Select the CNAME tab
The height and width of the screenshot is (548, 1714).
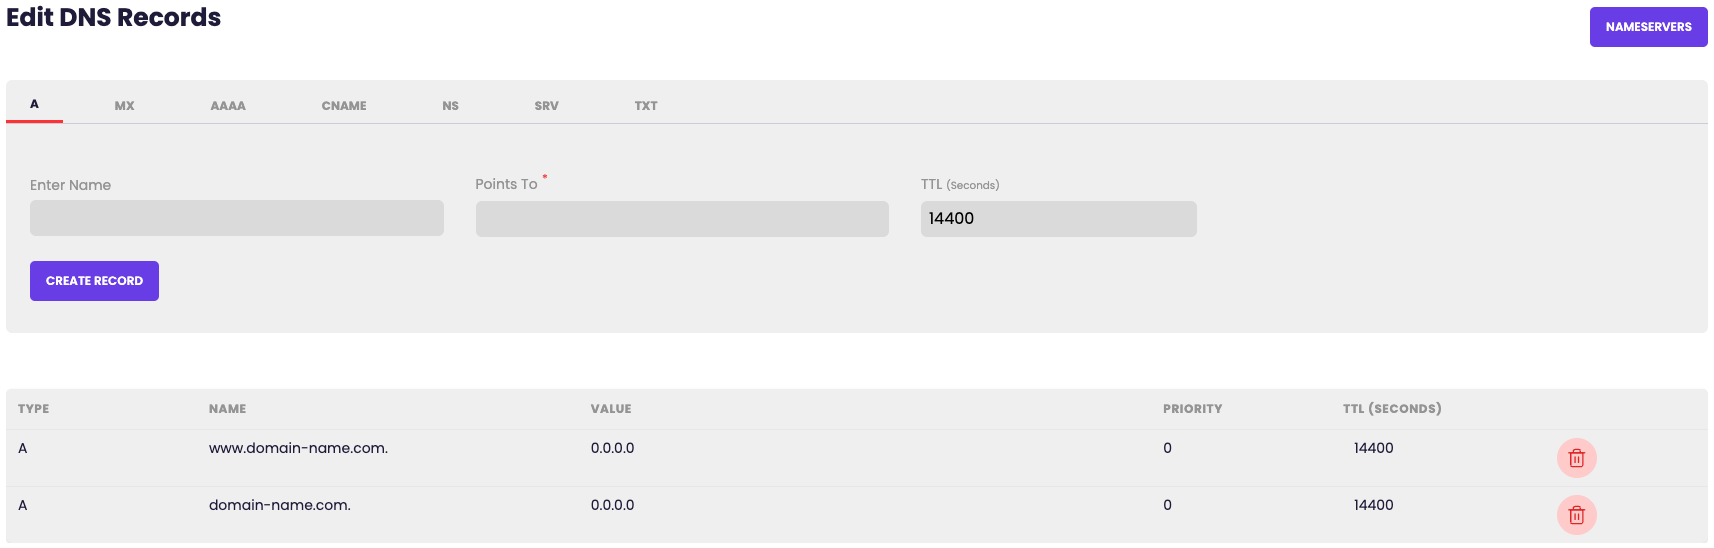(x=344, y=106)
